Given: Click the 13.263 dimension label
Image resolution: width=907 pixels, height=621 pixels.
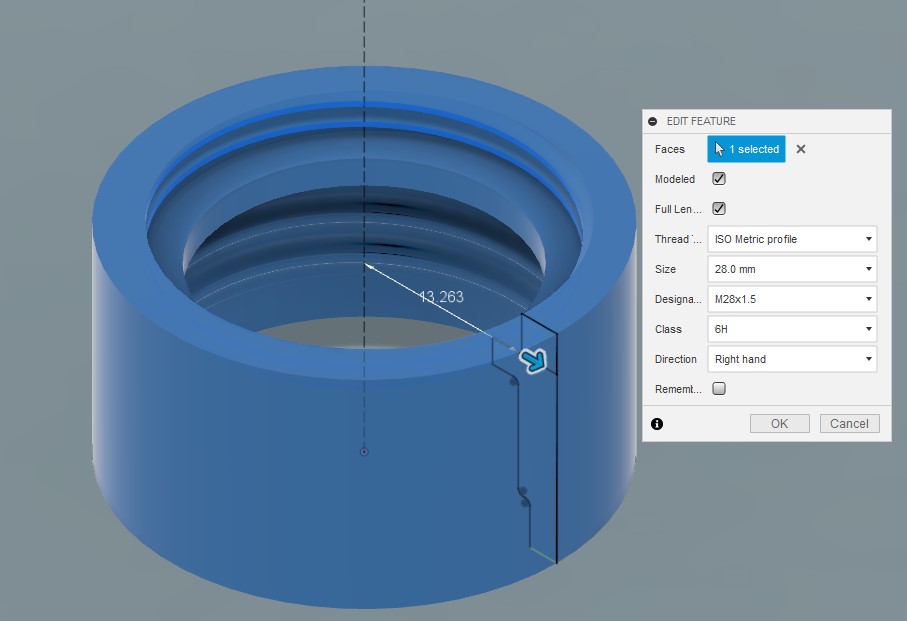Looking at the screenshot, I should tap(441, 297).
